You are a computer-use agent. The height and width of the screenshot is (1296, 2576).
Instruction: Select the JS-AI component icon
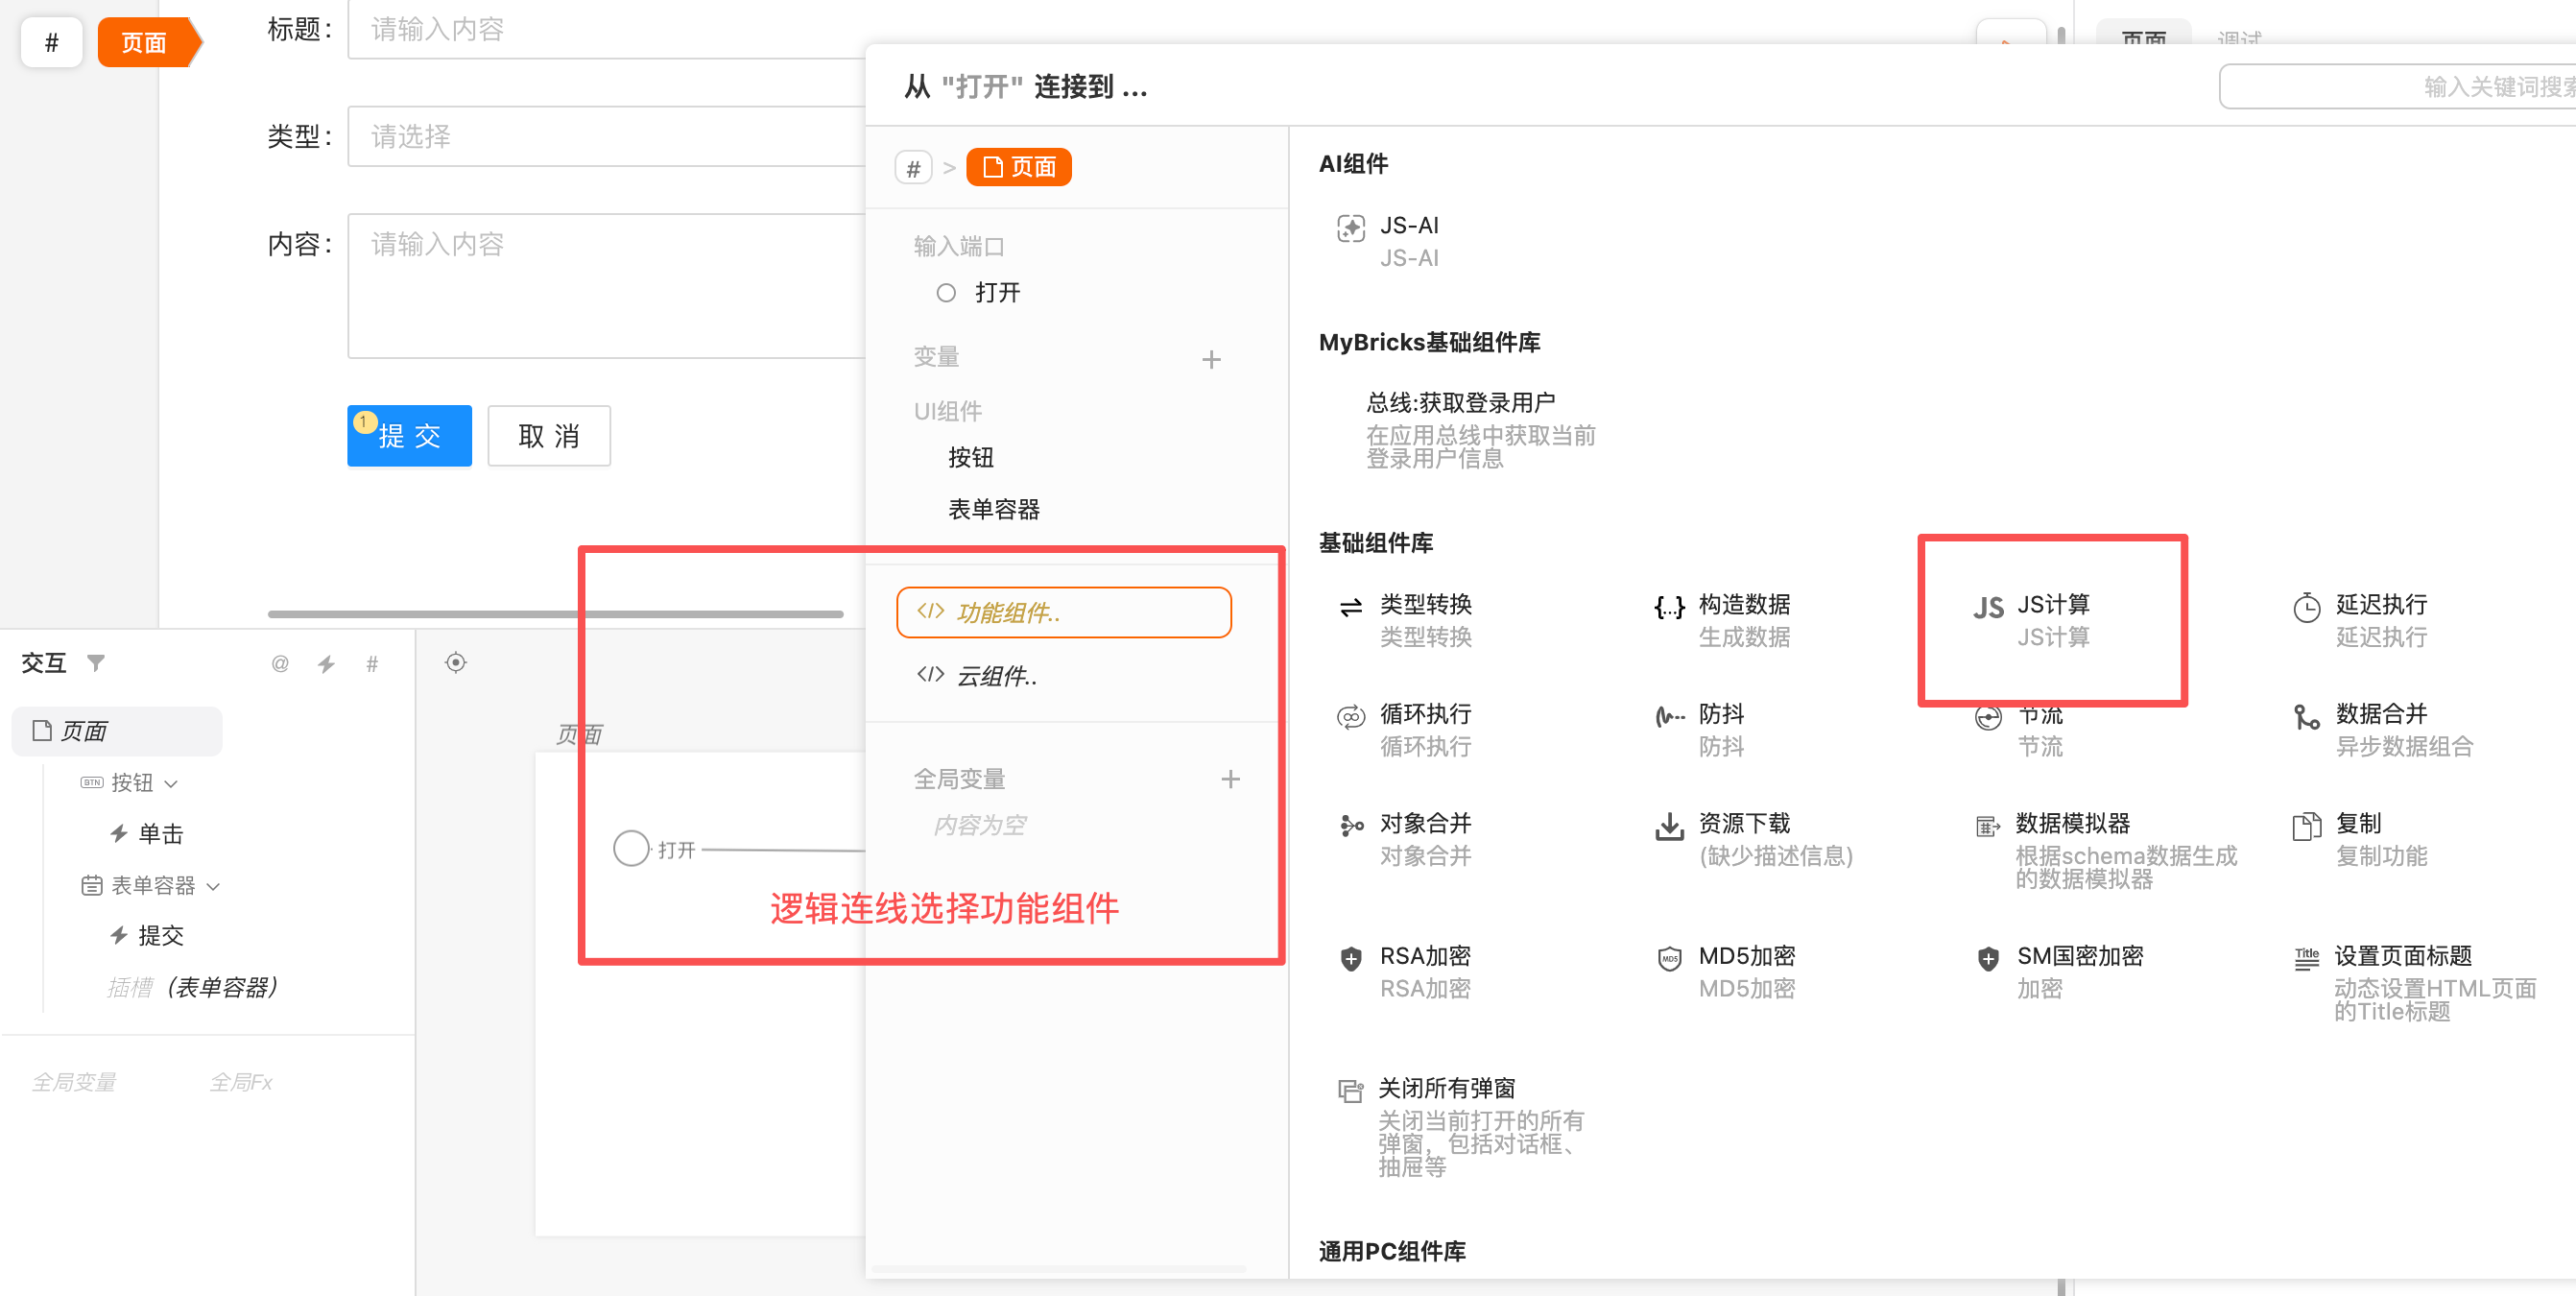coord(1350,229)
